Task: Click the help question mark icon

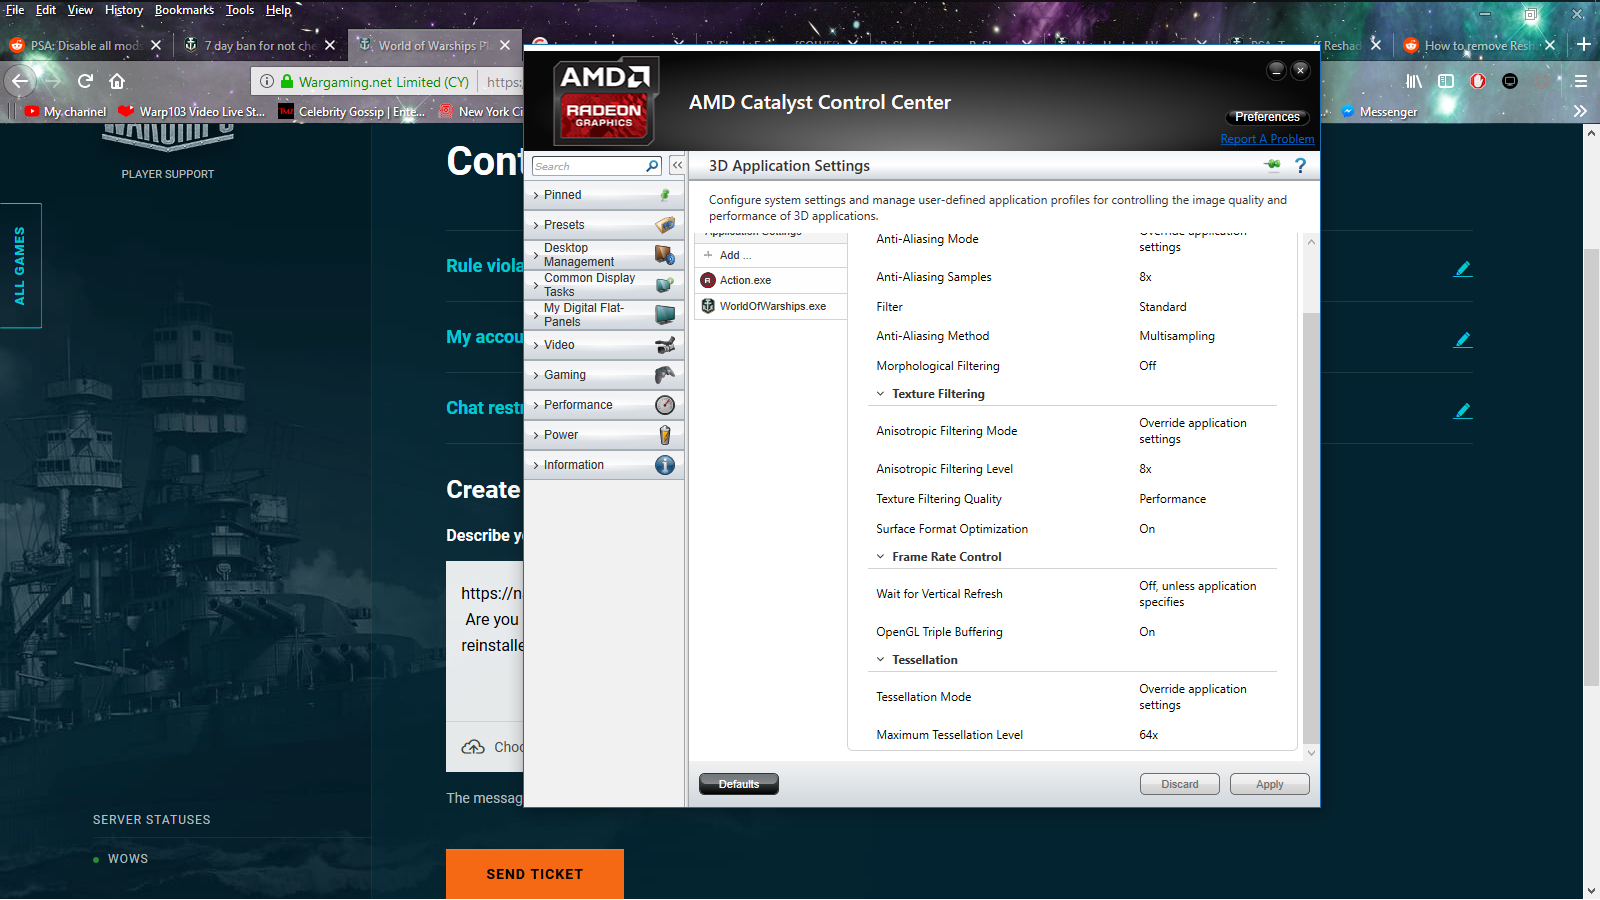Action: [1300, 166]
